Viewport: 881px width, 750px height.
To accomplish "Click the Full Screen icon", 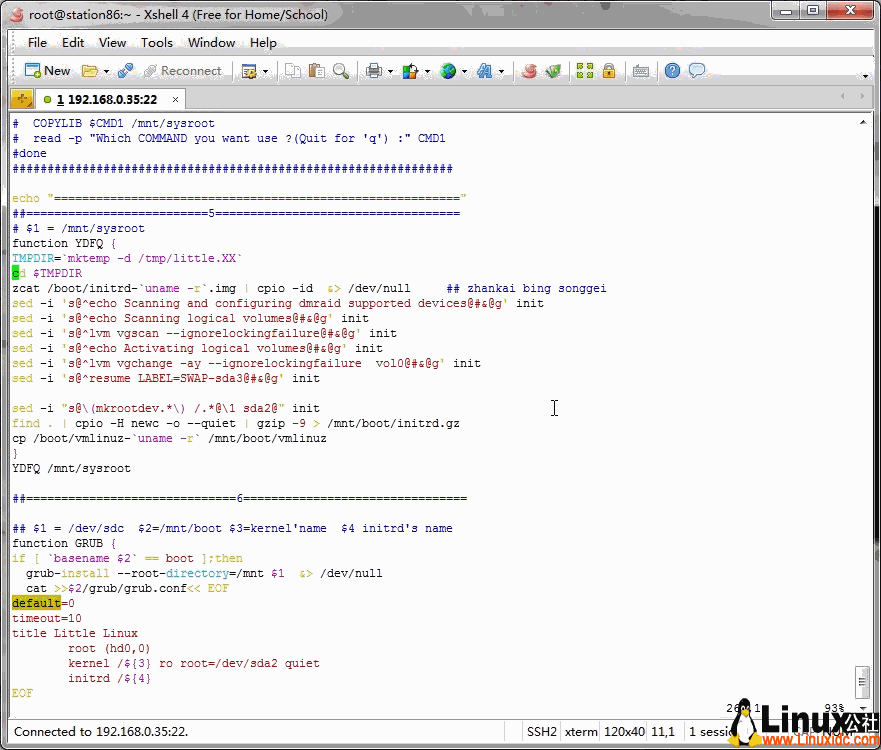I will (x=583, y=71).
